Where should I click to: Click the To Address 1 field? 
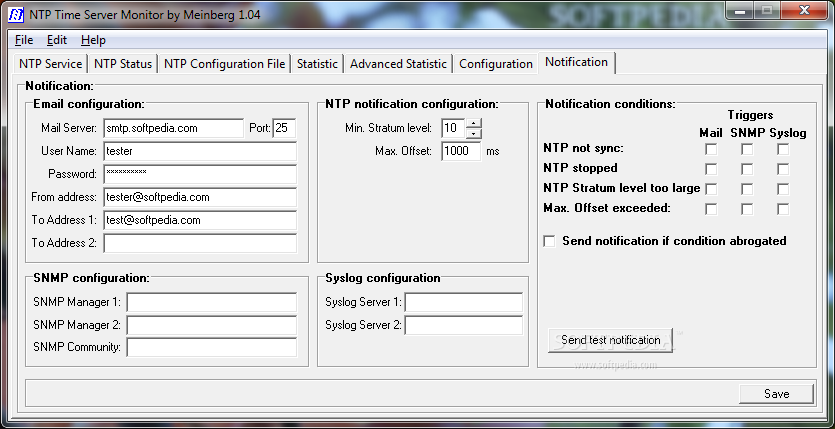click(x=200, y=220)
